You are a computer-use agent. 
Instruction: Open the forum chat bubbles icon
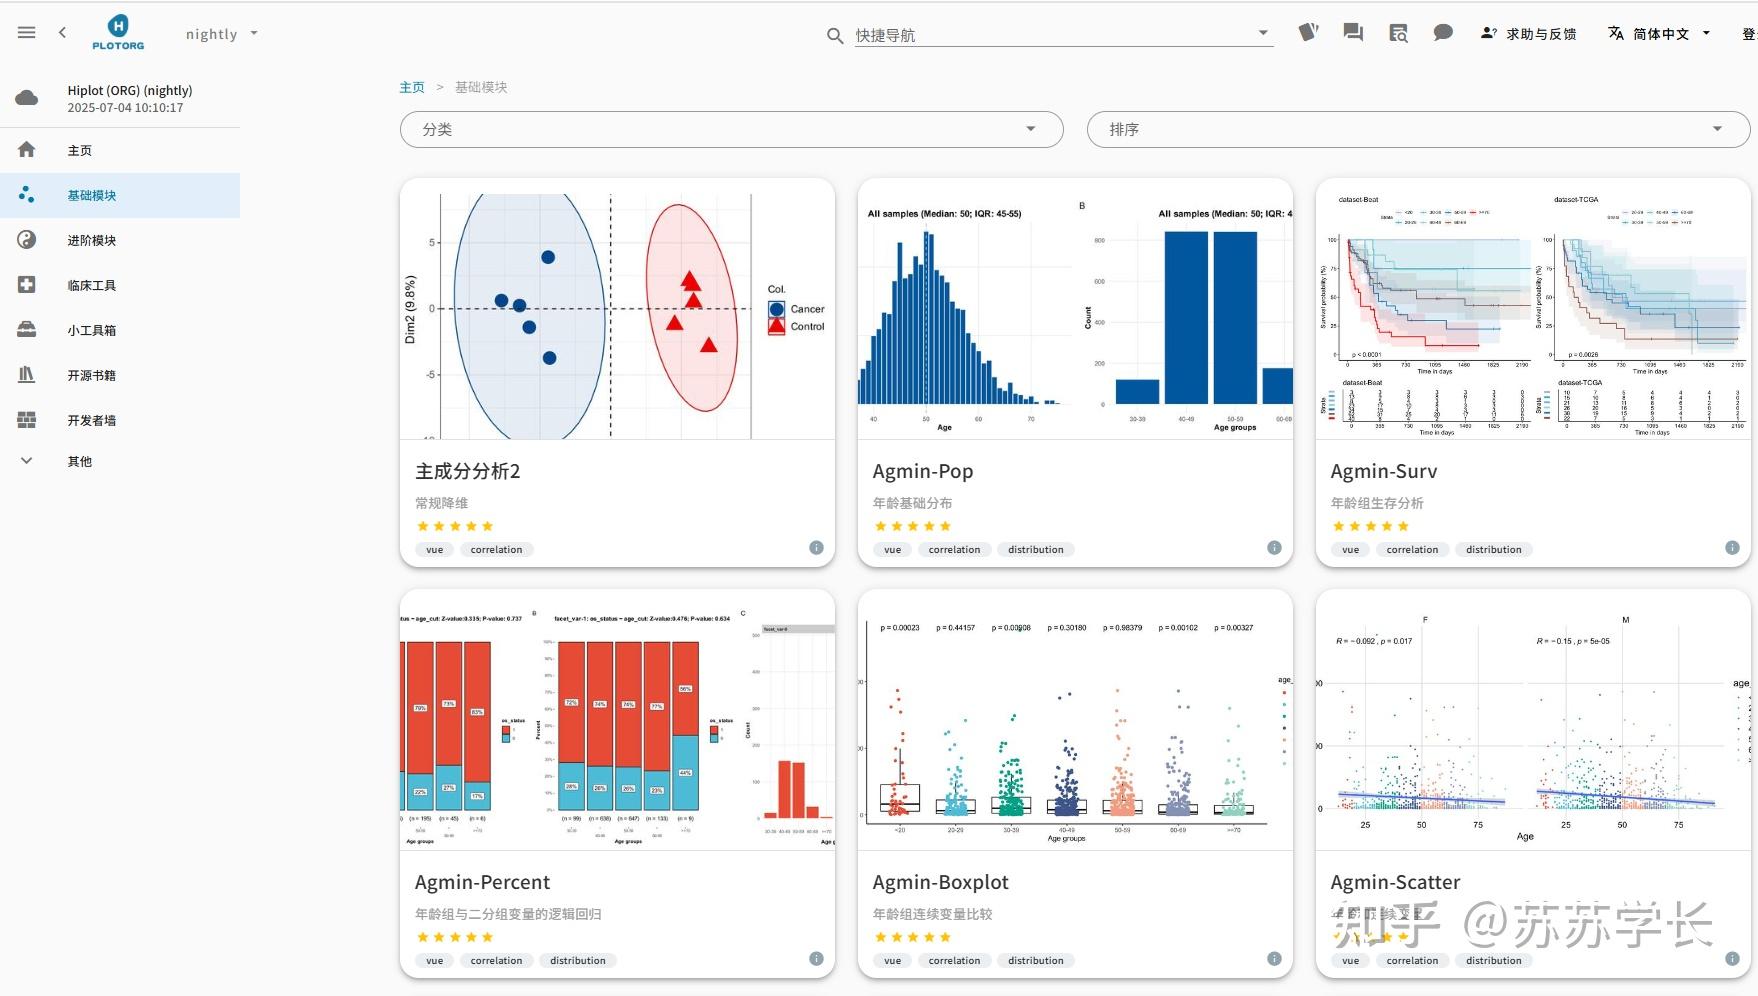1353,33
